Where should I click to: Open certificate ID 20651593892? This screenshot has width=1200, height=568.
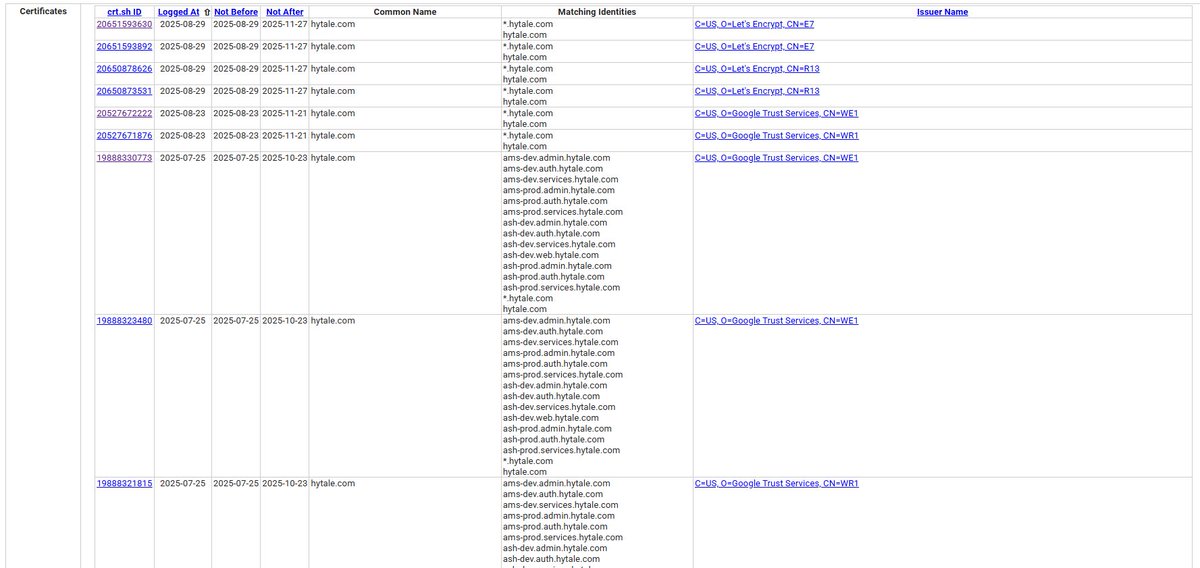tap(124, 46)
